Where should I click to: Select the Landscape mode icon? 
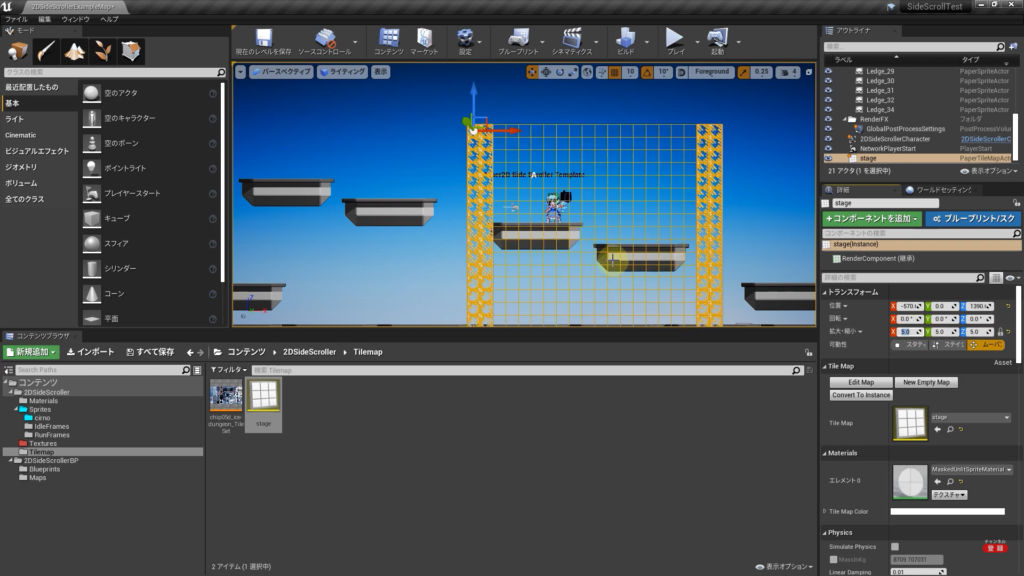coord(75,50)
